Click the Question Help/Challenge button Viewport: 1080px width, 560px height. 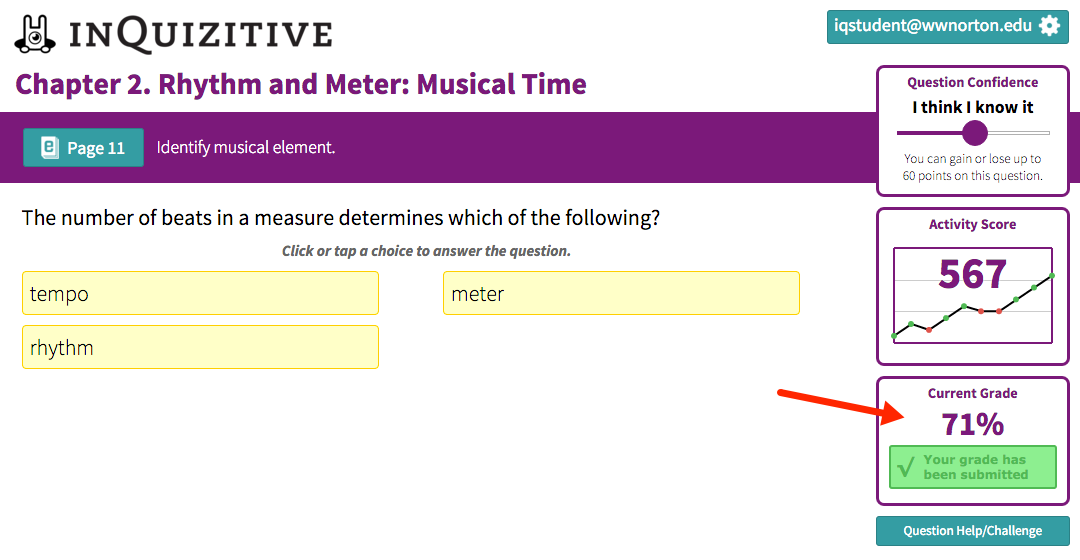tap(972, 531)
